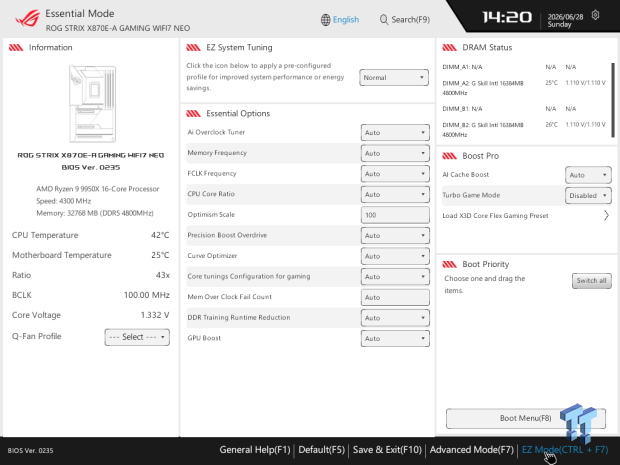Open the Q-Fan Profile Select dropdown
This screenshot has width=620, height=465.
(x=137, y=337)
